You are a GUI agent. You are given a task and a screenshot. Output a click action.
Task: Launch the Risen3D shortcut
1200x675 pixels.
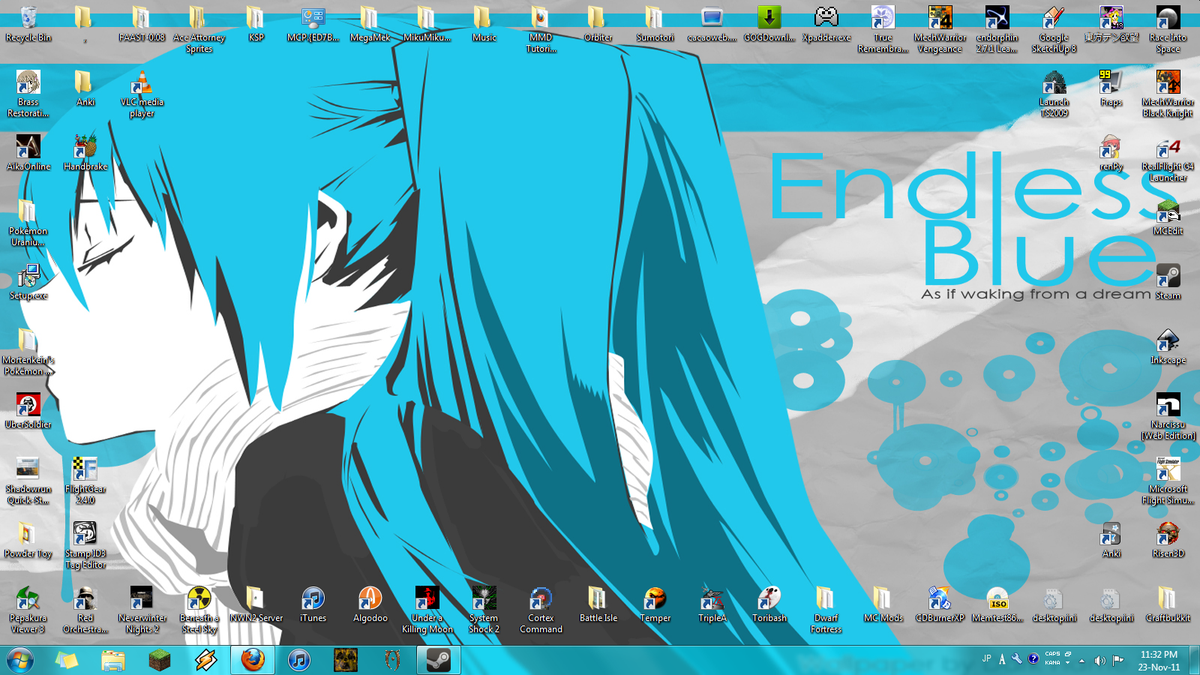click(1168, 541)
